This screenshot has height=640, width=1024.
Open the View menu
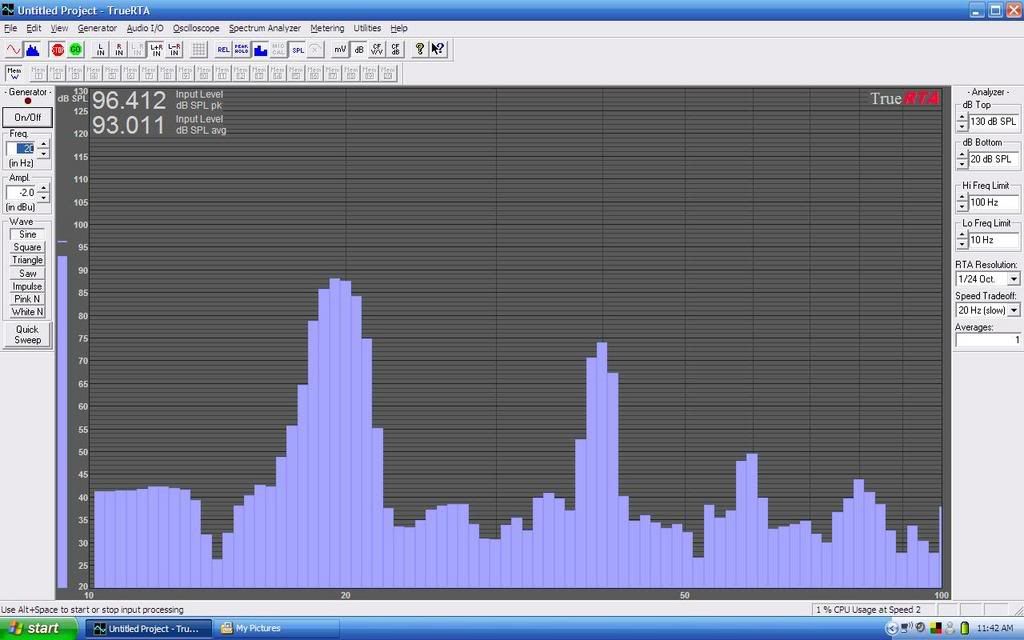59,28
